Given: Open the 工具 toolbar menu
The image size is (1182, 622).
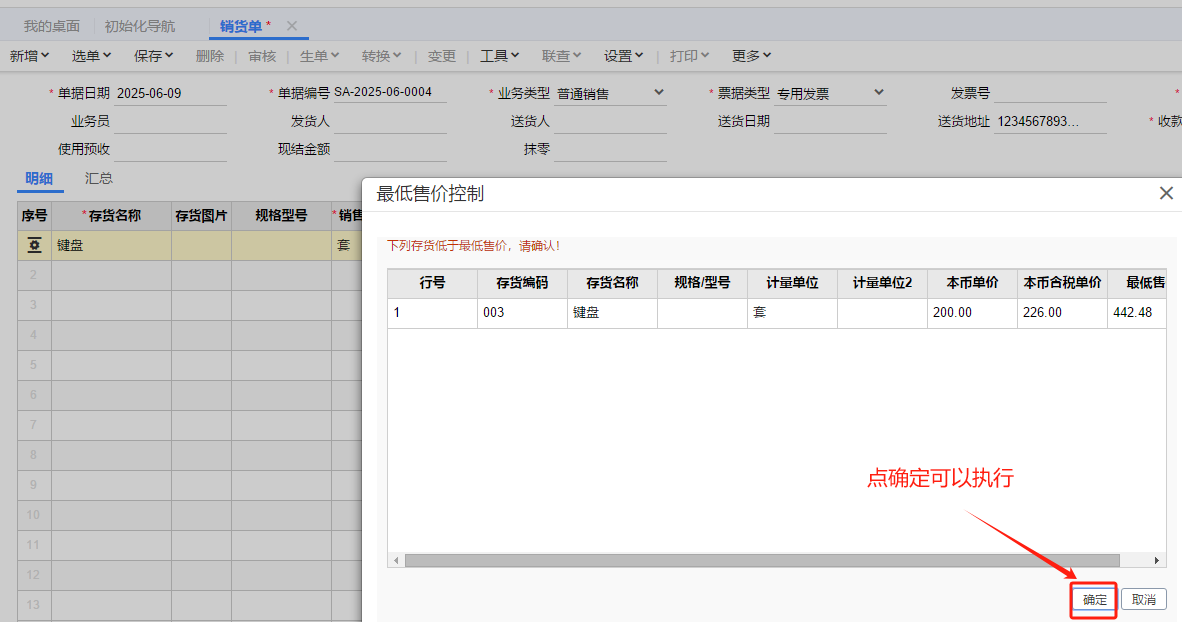Looking at the screenshot, I should click(500, 56).
